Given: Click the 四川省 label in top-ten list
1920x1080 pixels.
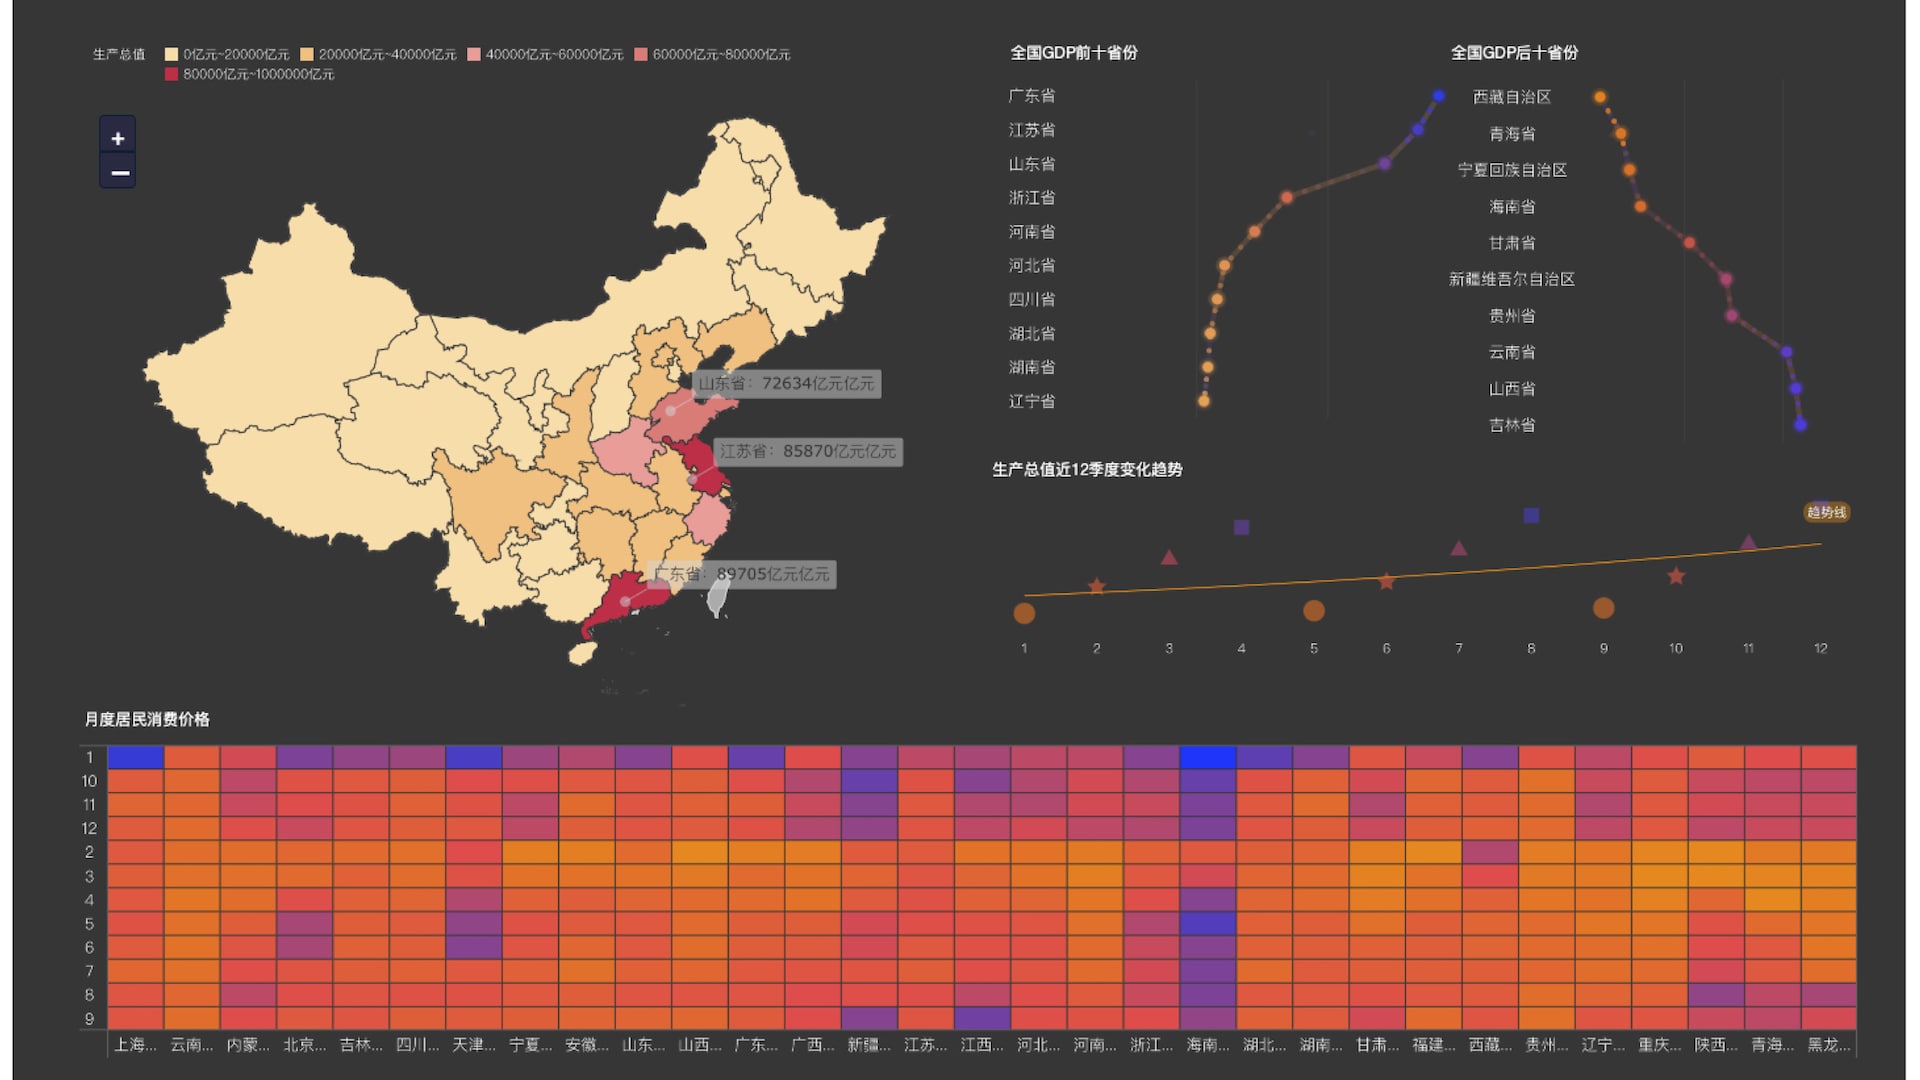Looking at the screenshot, I should pos(1031,299).
